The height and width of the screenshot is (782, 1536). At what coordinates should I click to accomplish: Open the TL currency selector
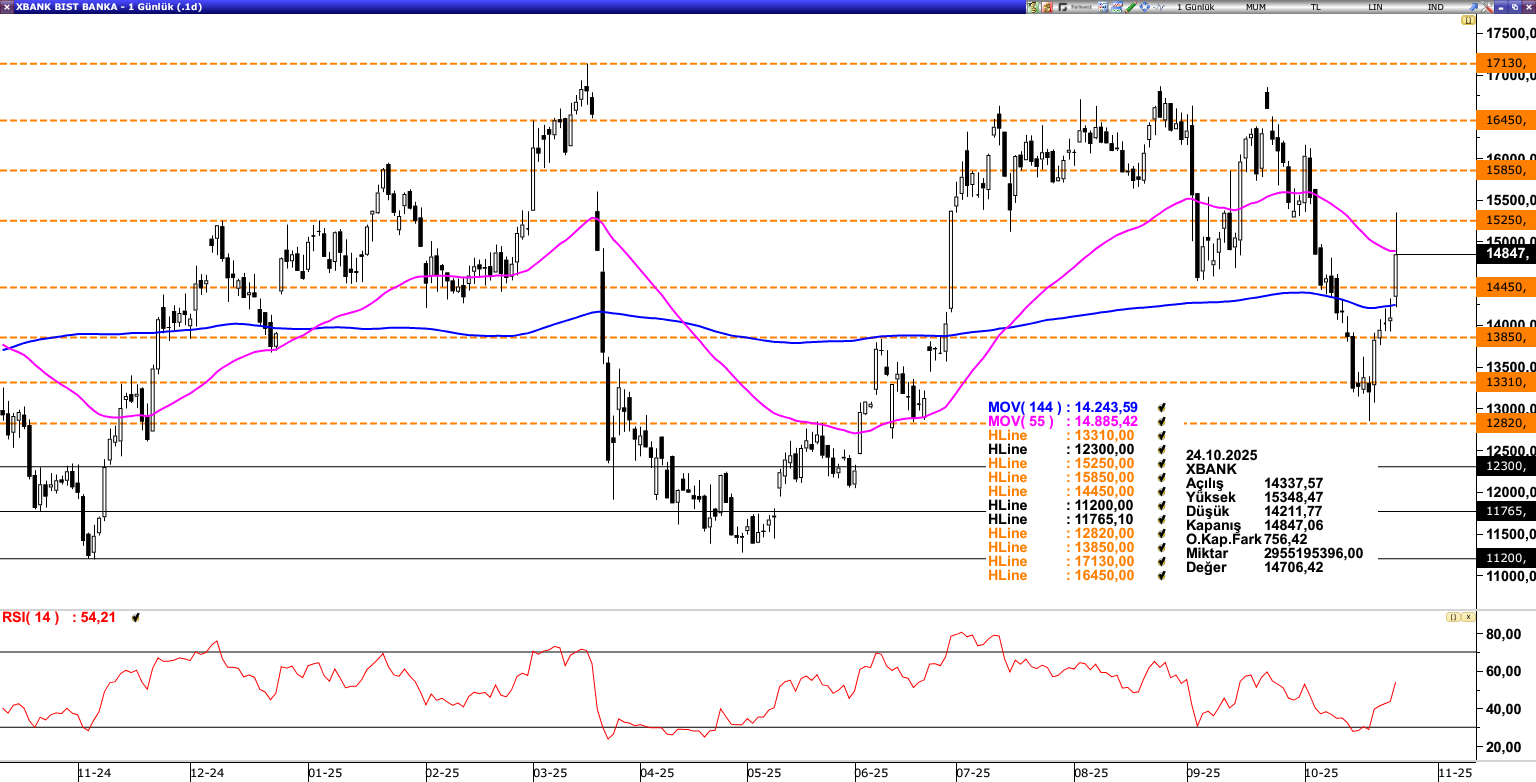pos(1316,7)
